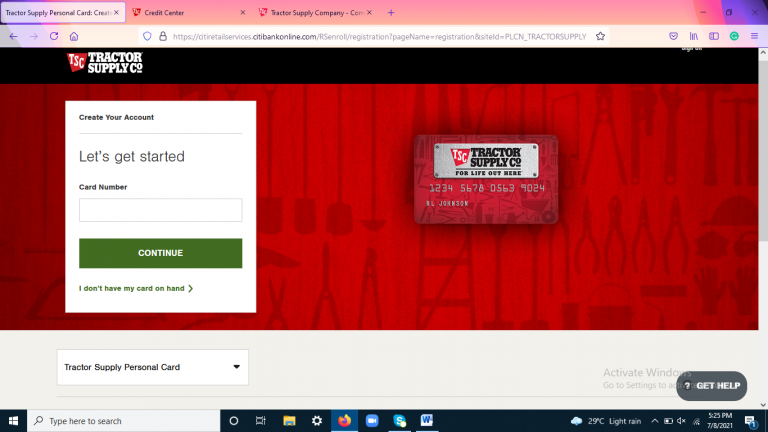
Task: Go back using the browser back arrow
Action: (x=13, y=36)
